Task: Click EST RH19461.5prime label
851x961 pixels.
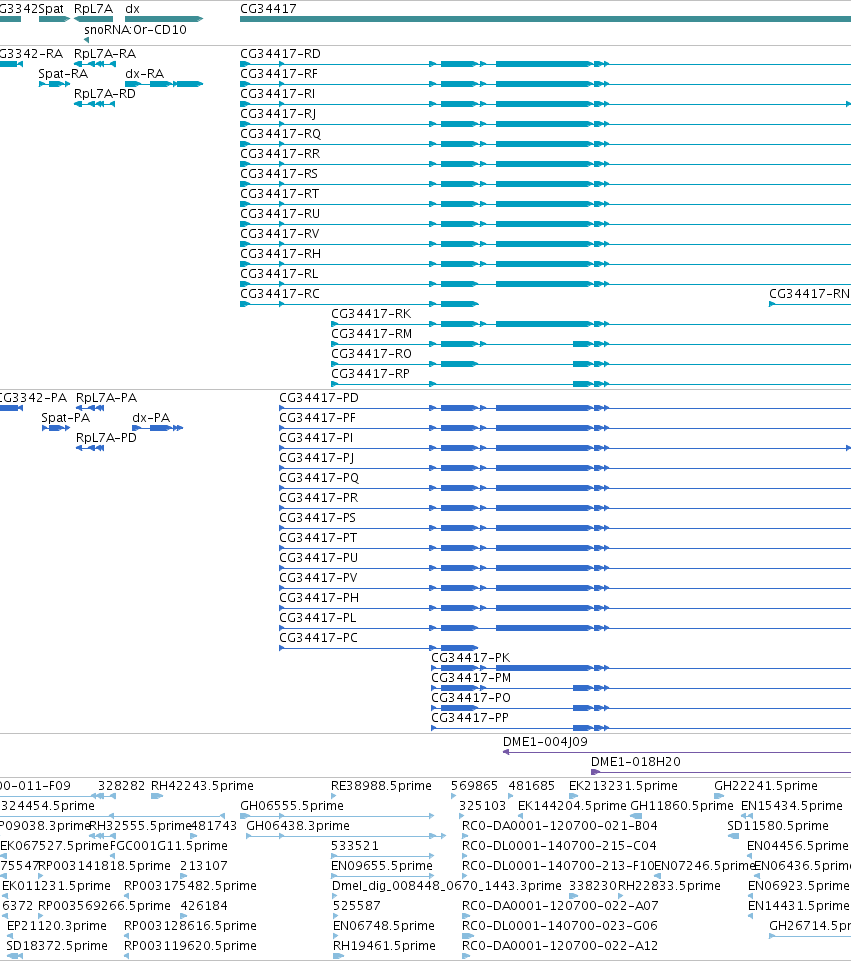Action: click(384, 946)
